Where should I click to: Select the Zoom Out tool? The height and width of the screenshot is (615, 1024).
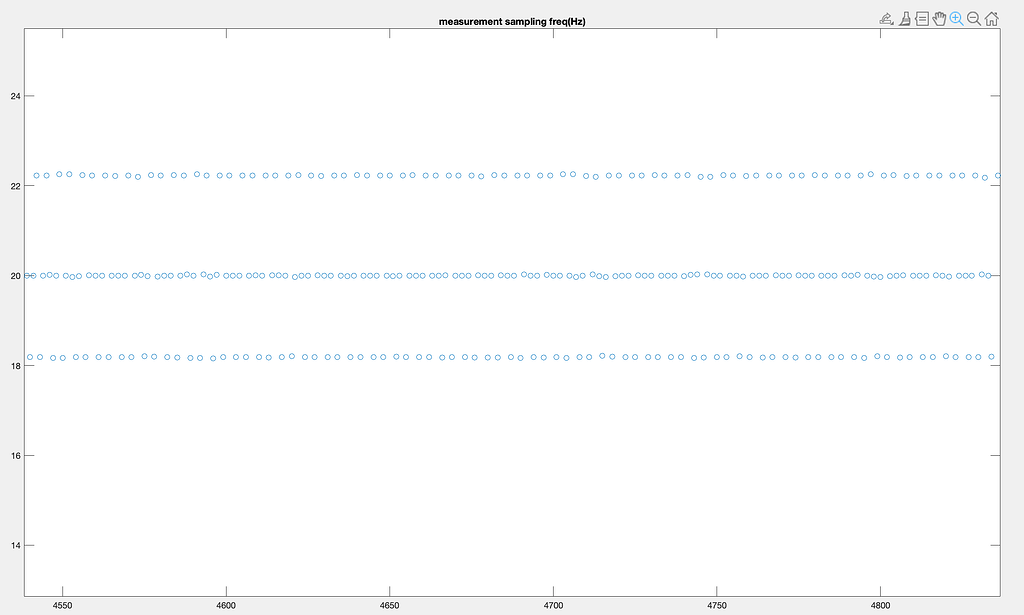(973, 18)
